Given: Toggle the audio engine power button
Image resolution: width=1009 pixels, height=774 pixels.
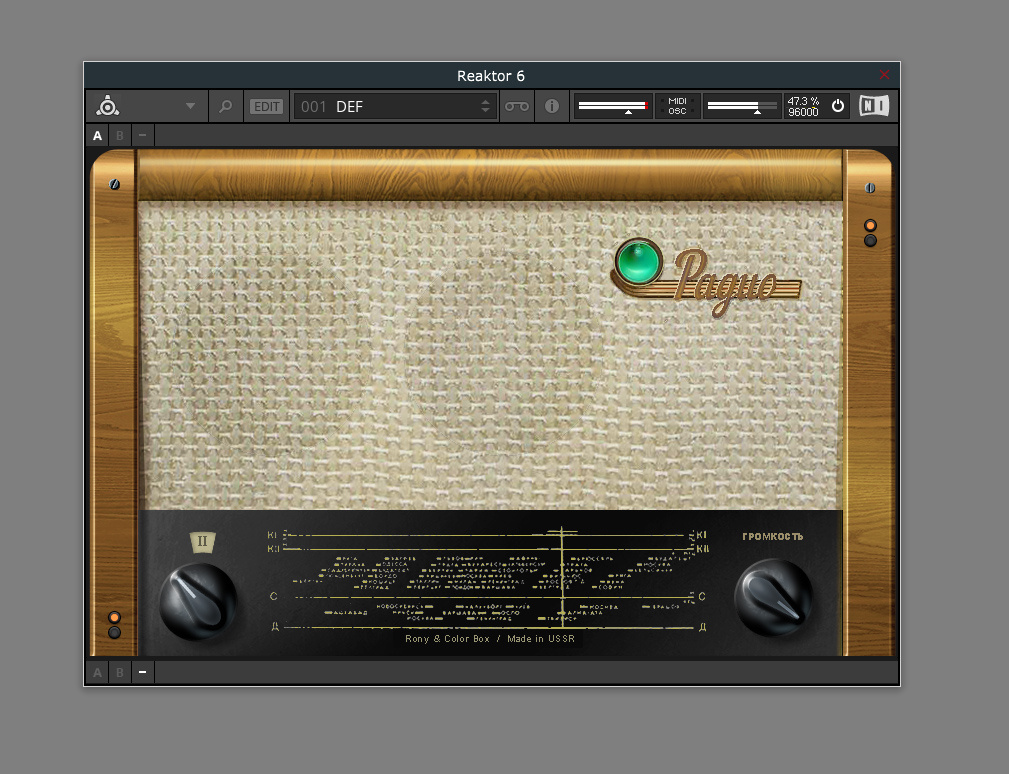Looking at the screenshot, I should (838, 106).
